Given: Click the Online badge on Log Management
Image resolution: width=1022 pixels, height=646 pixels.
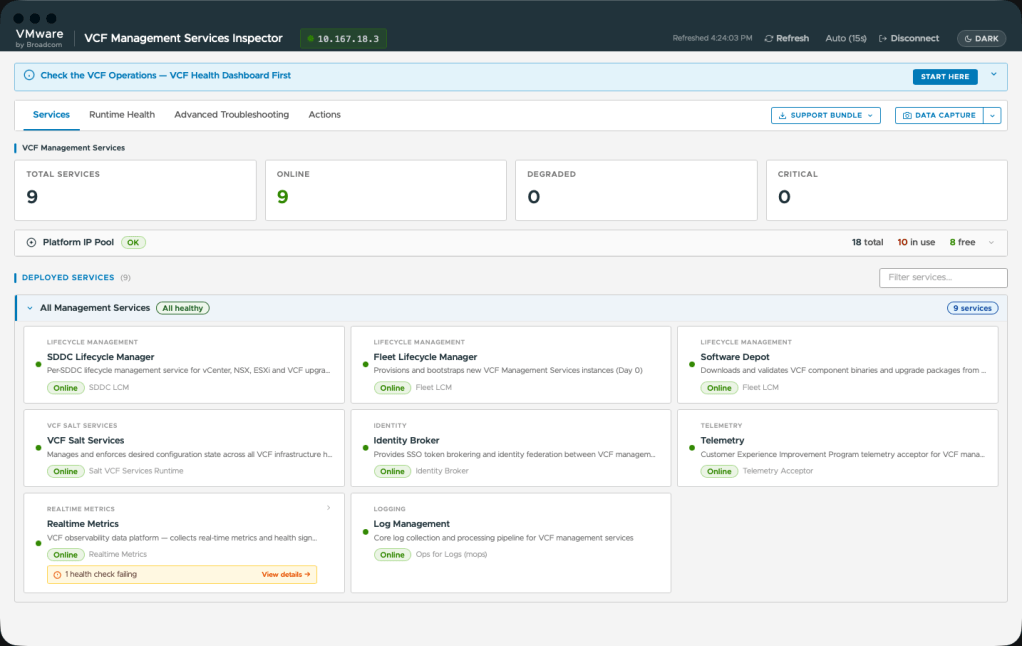Looking at the screenshot, I should click(392, 555).
